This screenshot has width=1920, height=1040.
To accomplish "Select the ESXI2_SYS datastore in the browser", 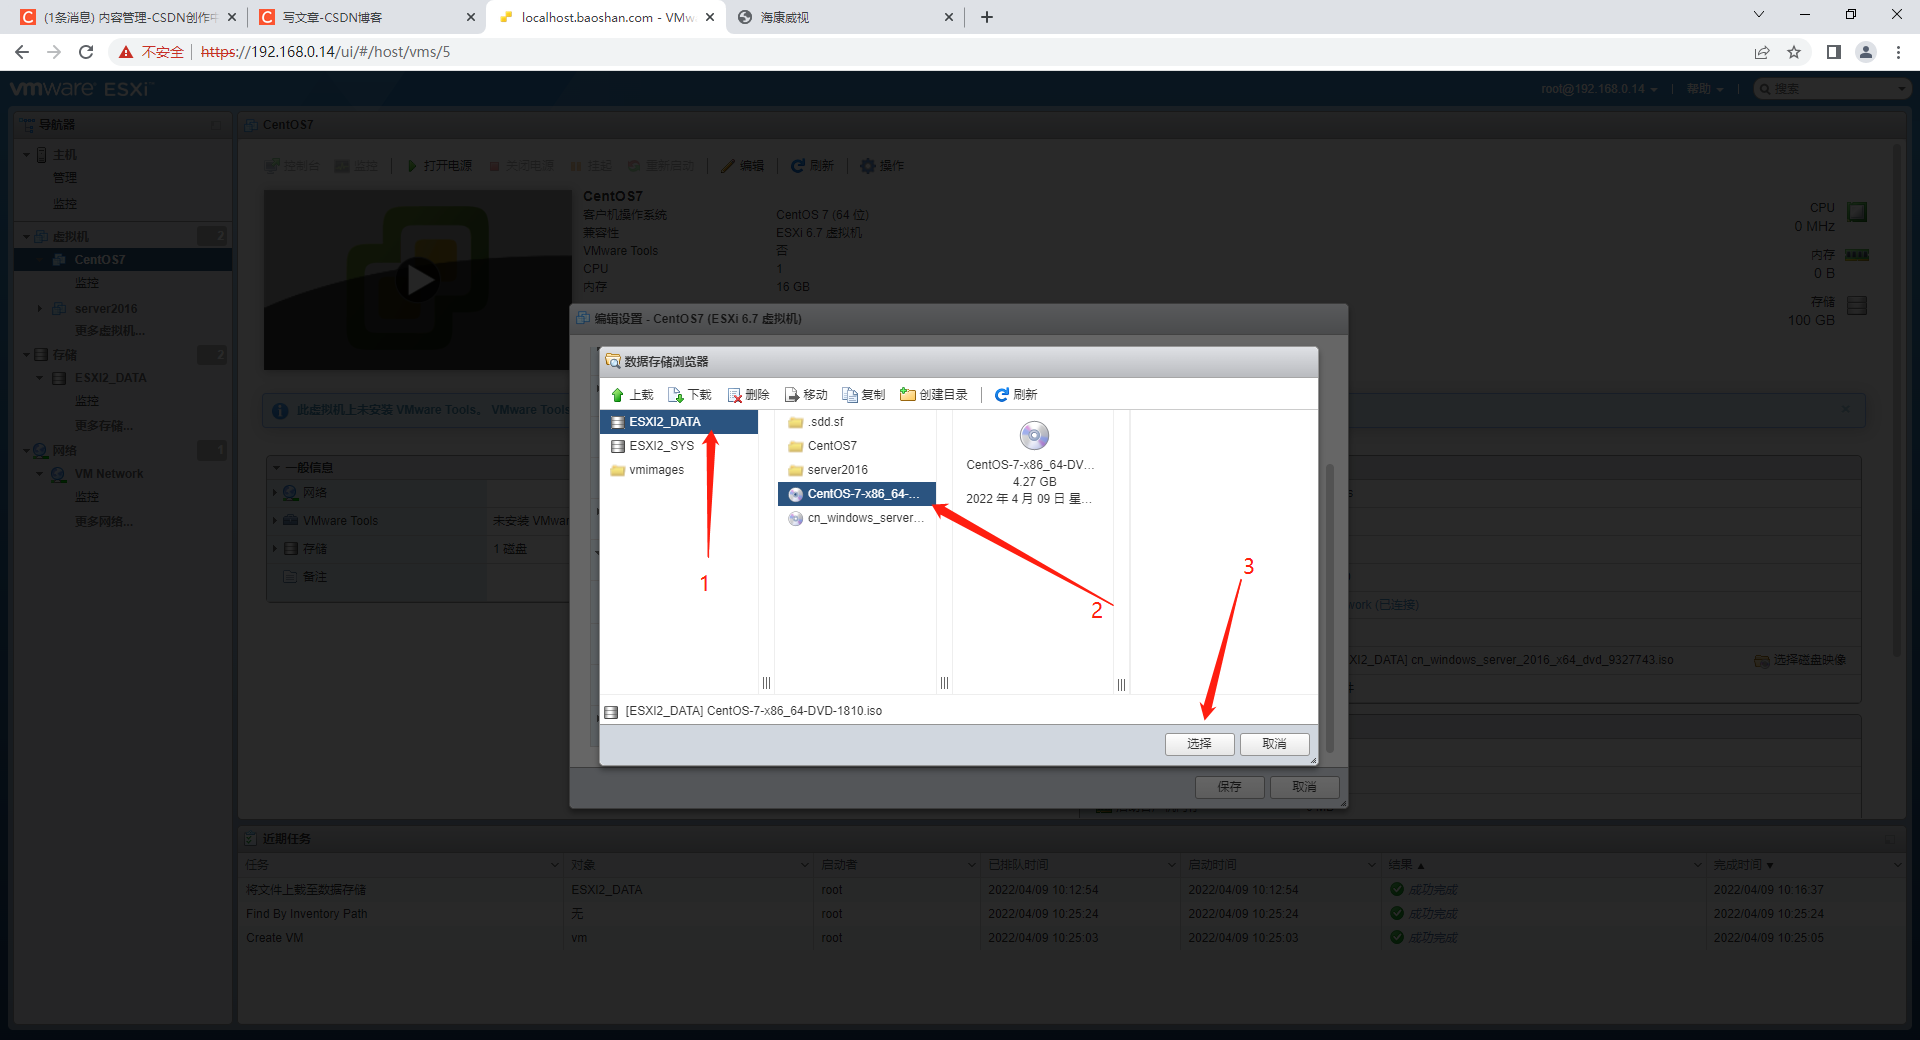I will point(662,445).
